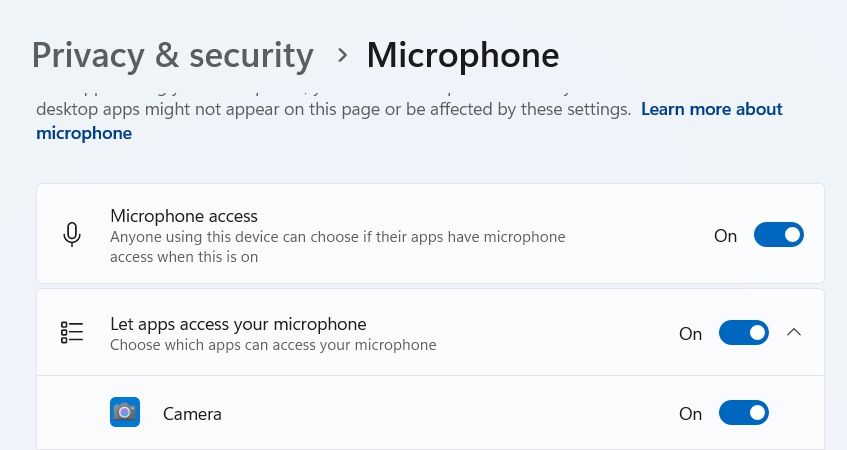Click the microphone icon beside Microphone access
The width and height of the screenshot is (847, 450).
pyautogui.click(x=72, y=234)
